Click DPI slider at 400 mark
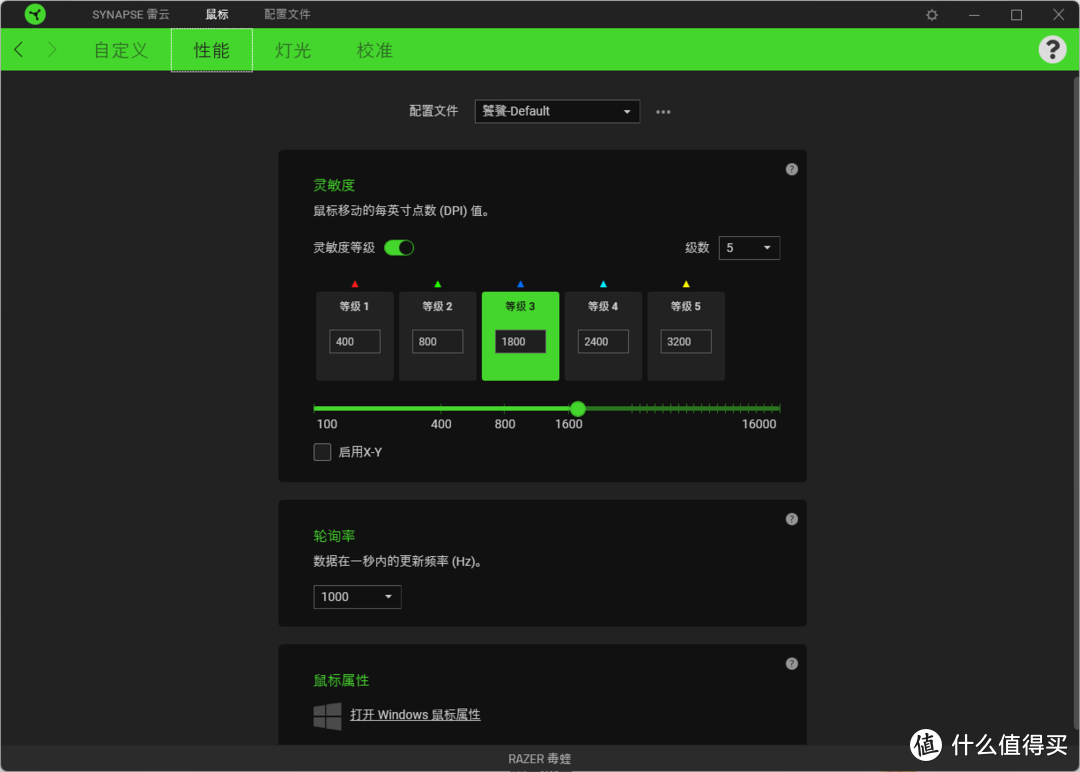Screen dimensions: 1080x772 point(441,408)
